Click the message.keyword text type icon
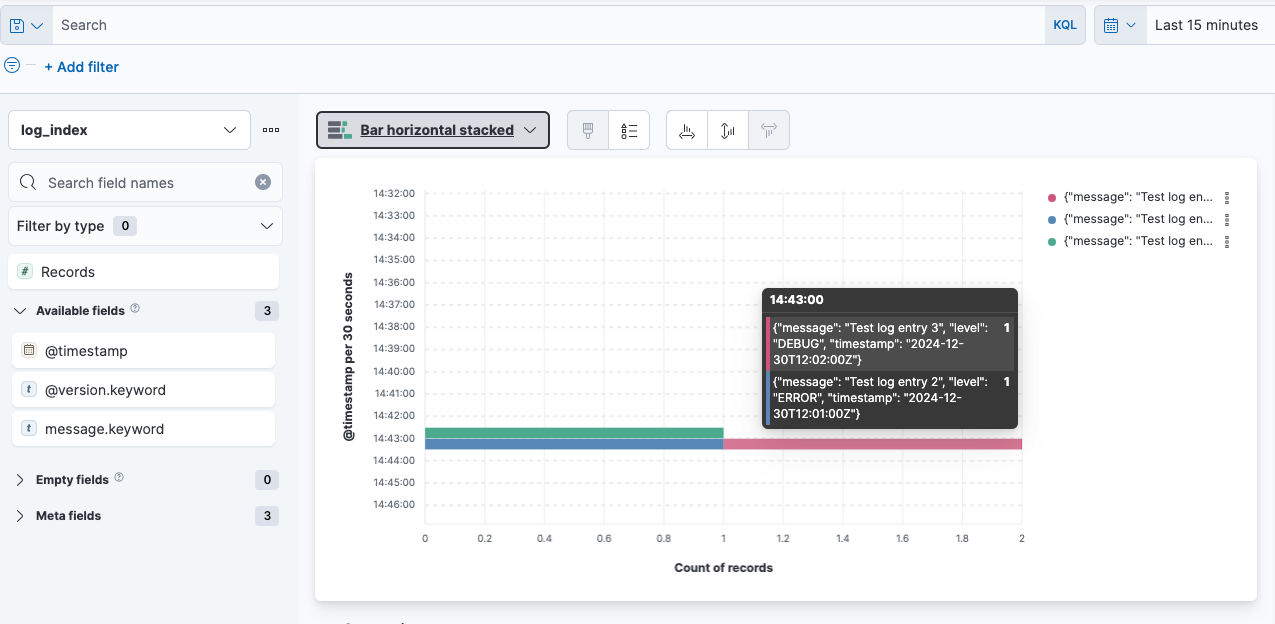The image size is (1275, 624). tap(29, 429)
